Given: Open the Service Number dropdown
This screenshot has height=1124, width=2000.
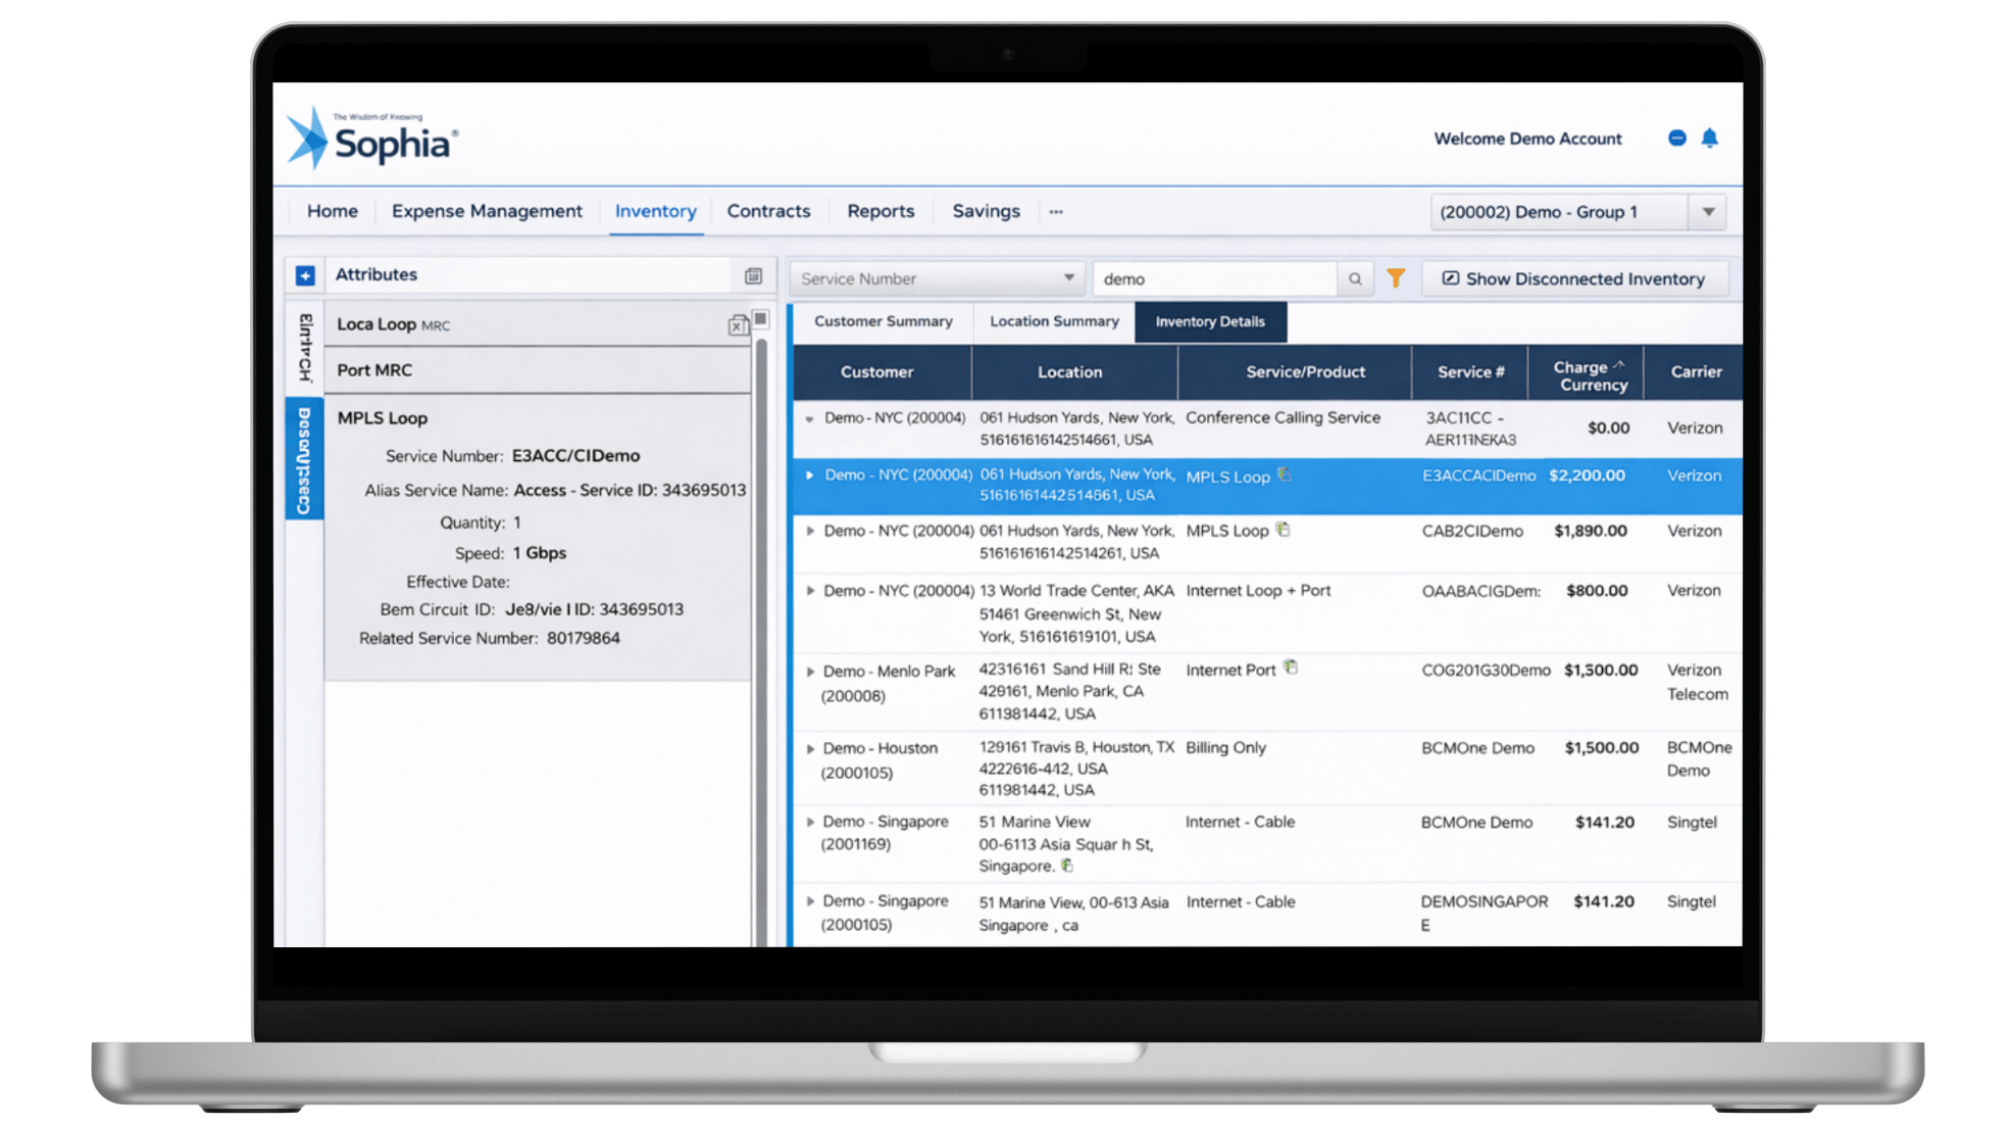Looking at the screenshot, I should pos(1068,278).
